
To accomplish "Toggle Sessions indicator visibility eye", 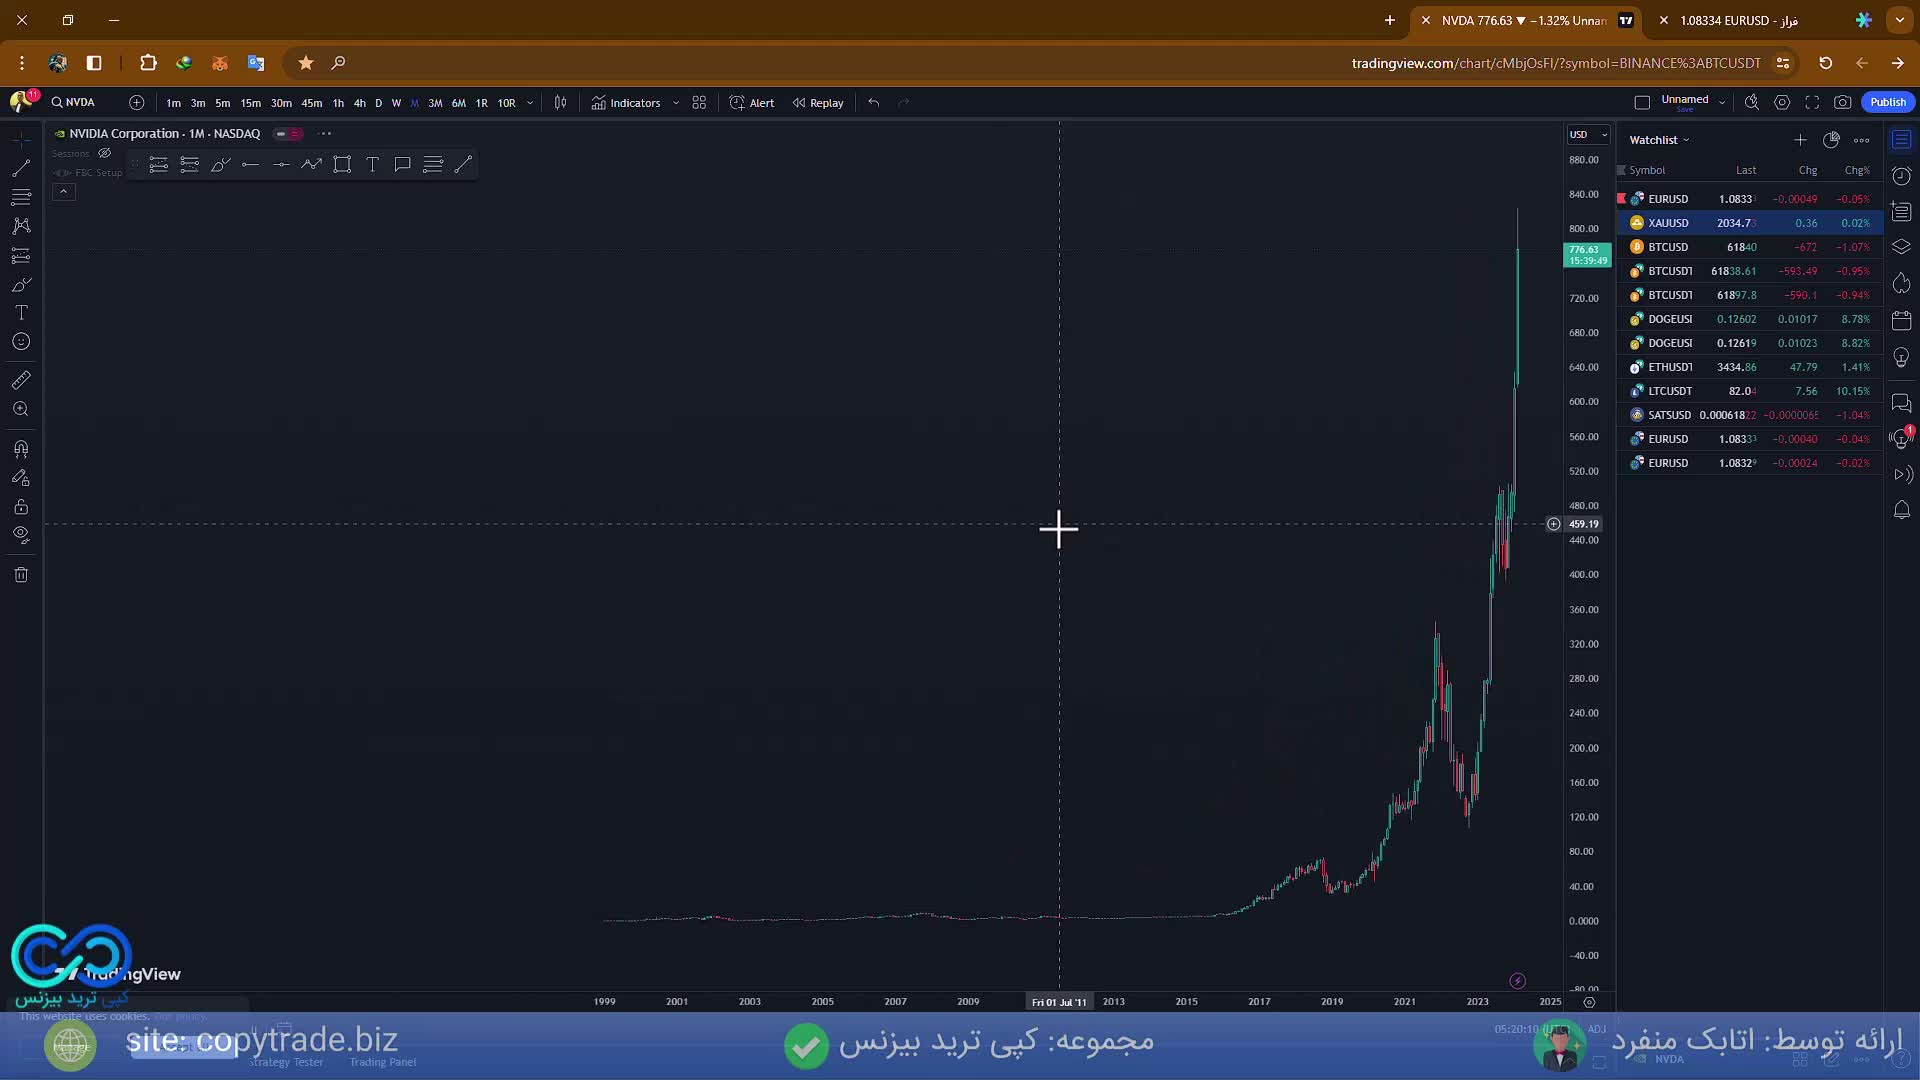I will (104, 154).
